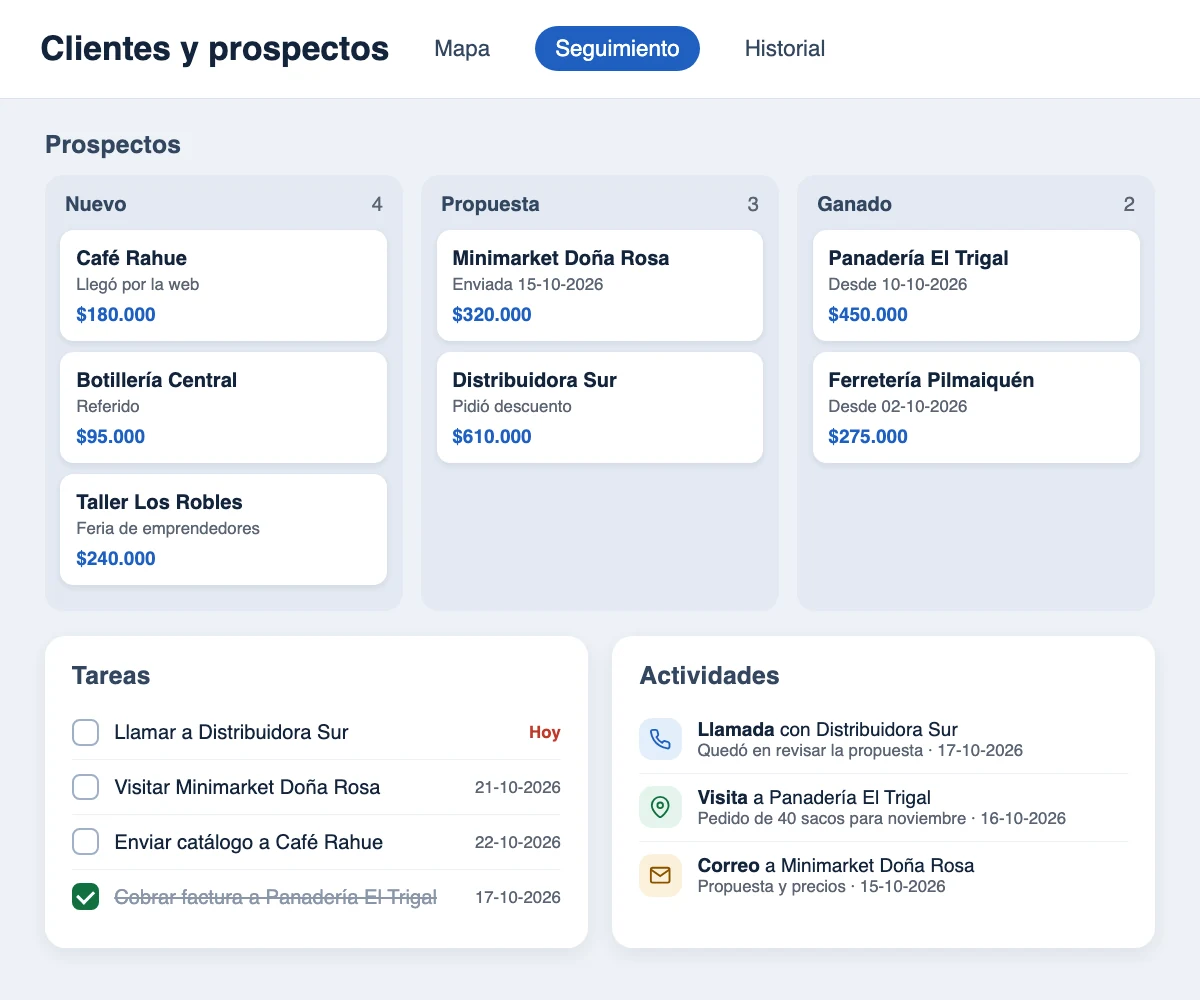Uncheck the Cobrar factura a Panadería task
Viewport: 1200px width, 1000px height.
click(86, 897)
